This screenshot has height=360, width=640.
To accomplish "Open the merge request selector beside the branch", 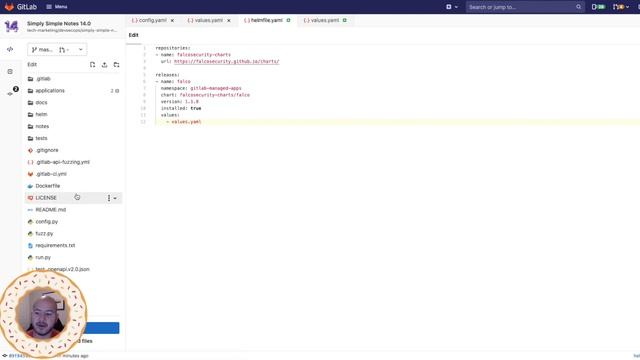I will click(x=64, y=49).
